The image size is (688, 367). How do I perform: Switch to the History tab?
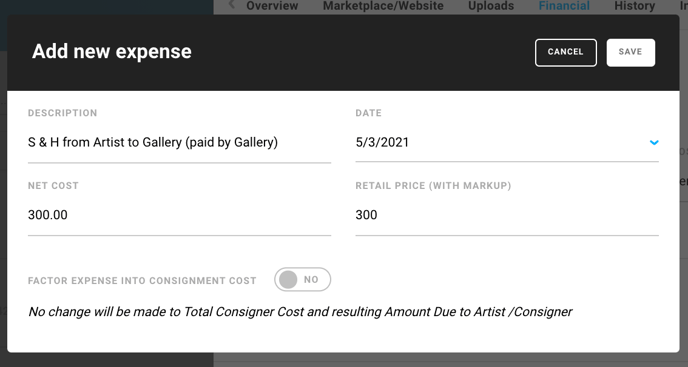click(634, 6)
